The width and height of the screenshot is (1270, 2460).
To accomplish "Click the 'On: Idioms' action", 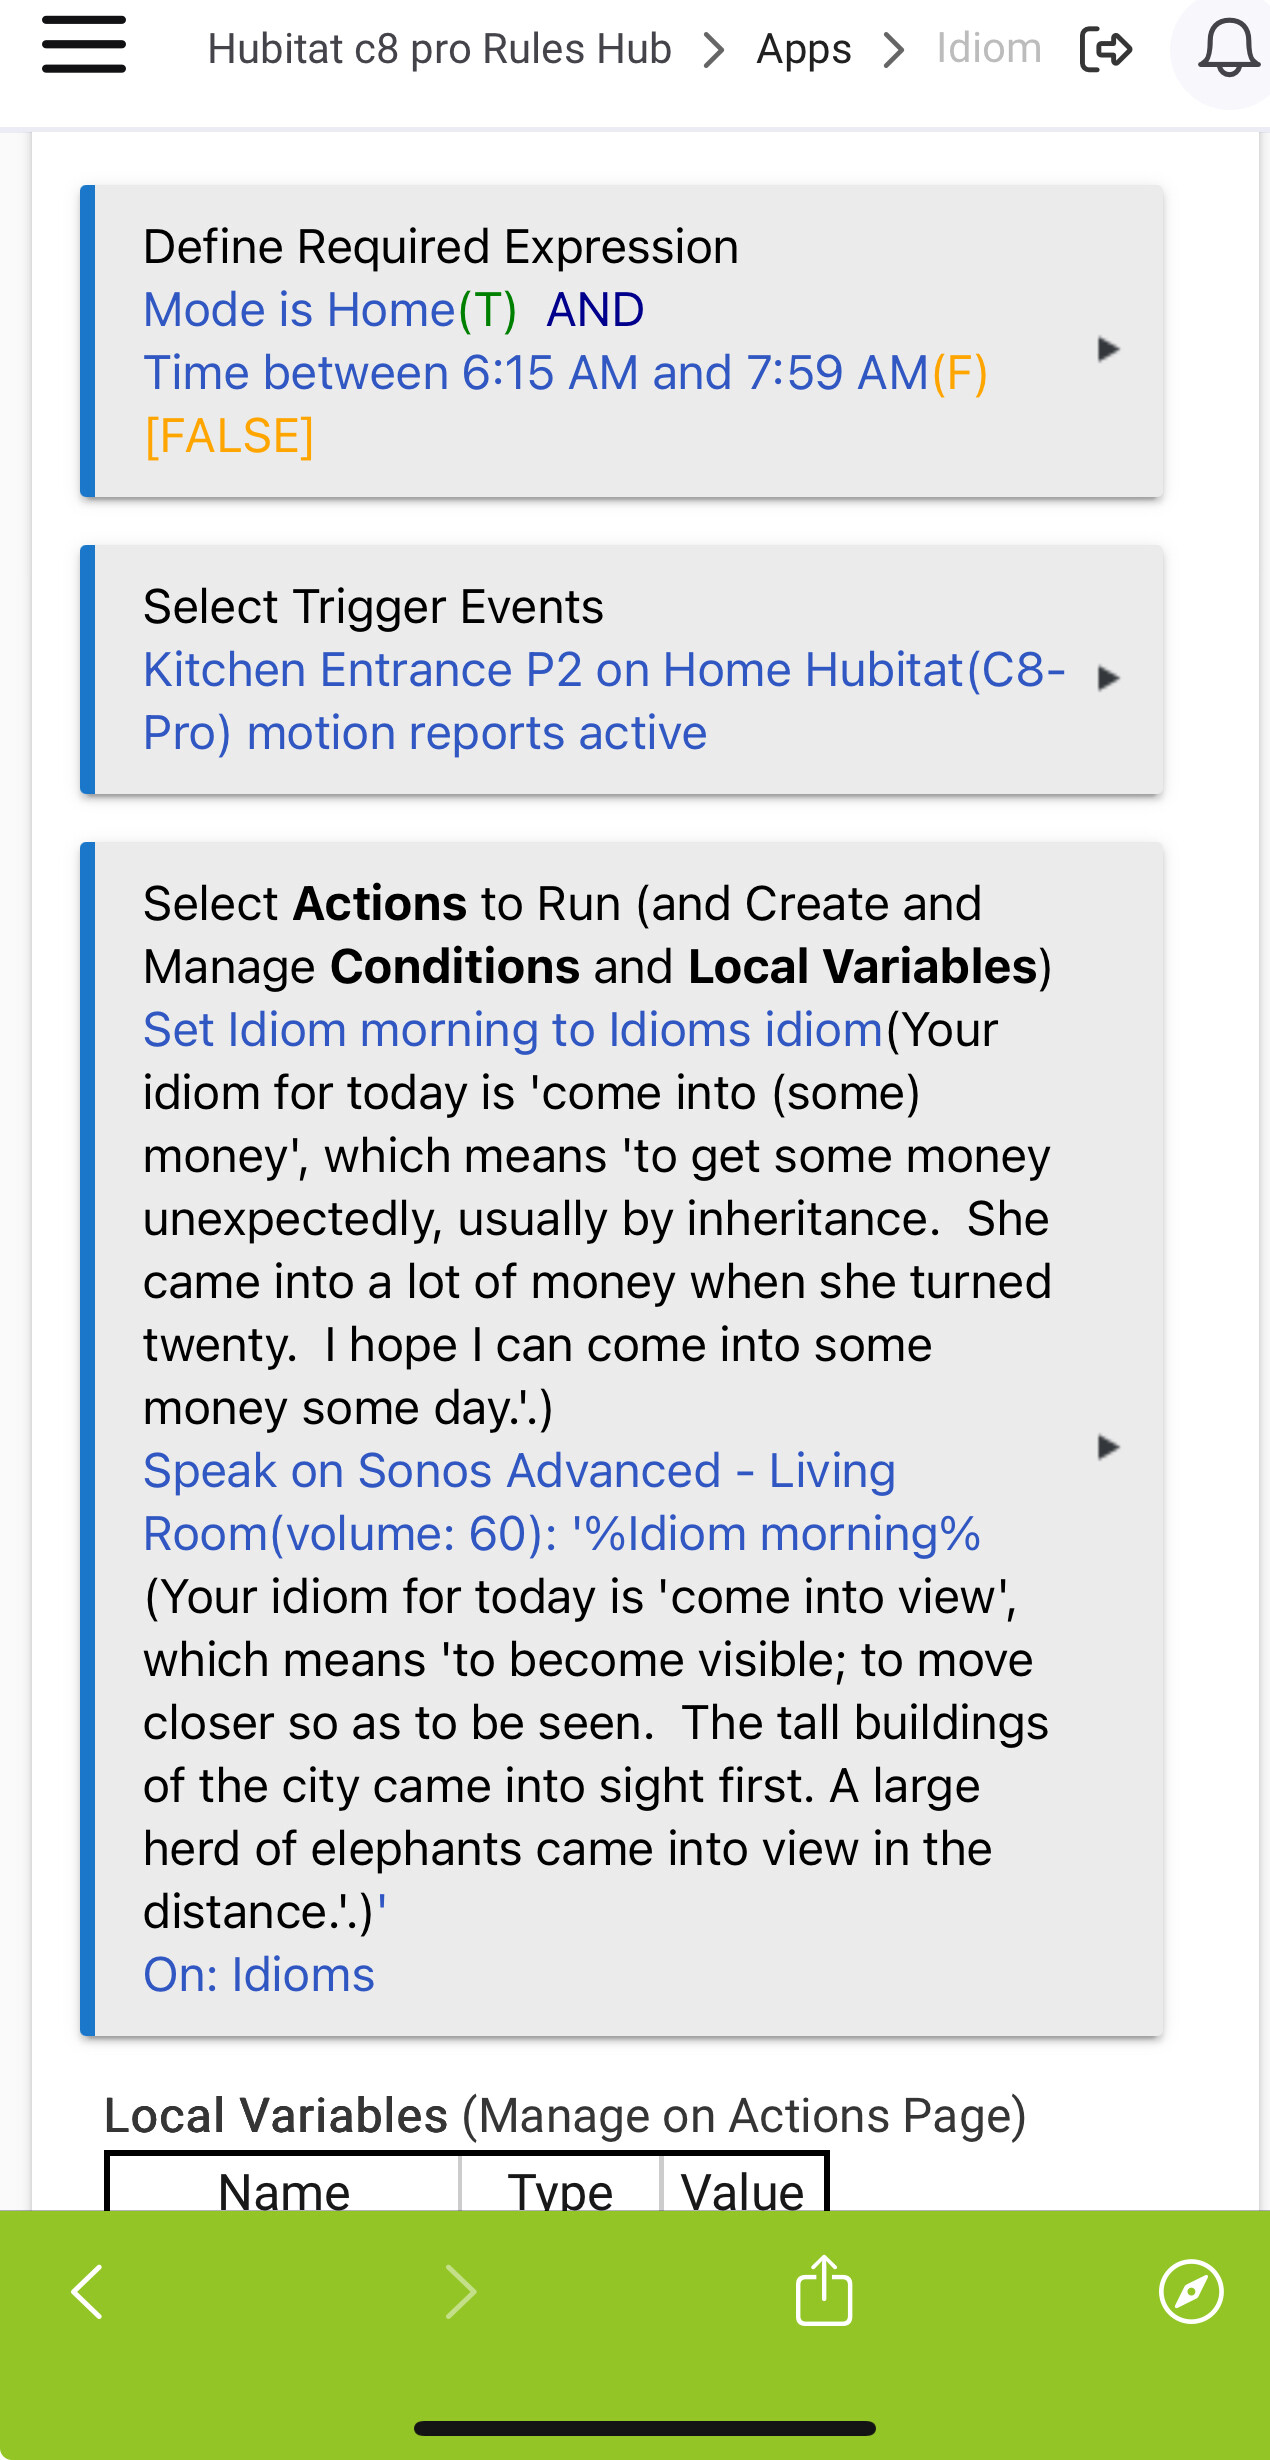I will 259,1975.
